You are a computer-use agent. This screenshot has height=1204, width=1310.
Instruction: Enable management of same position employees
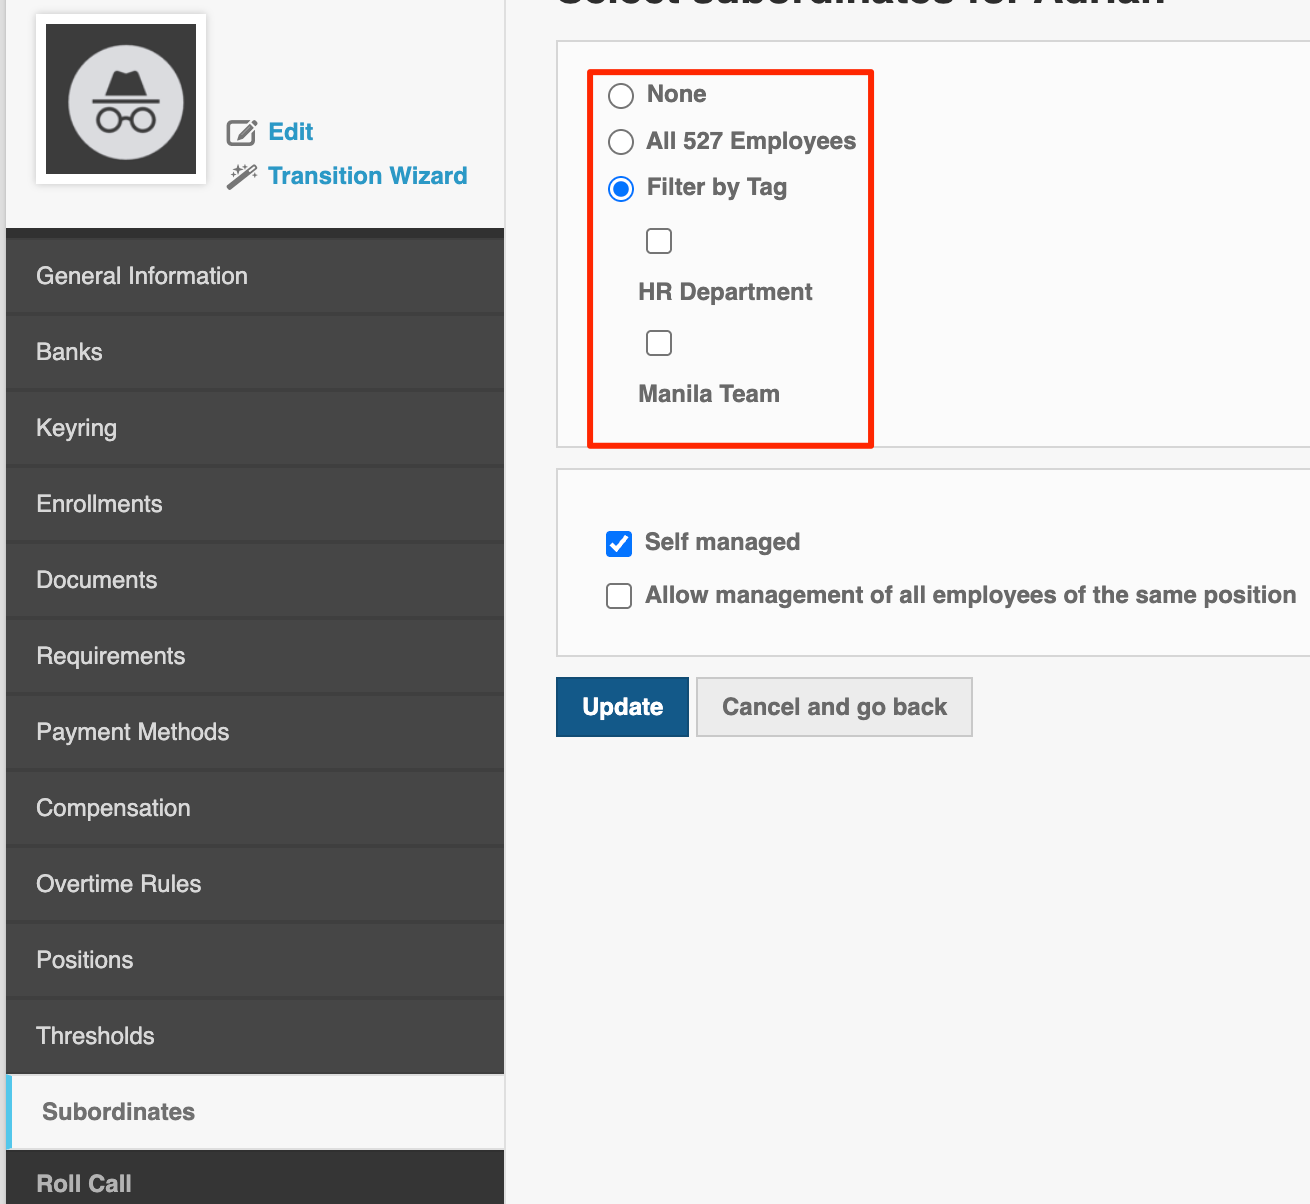[619, 596]
